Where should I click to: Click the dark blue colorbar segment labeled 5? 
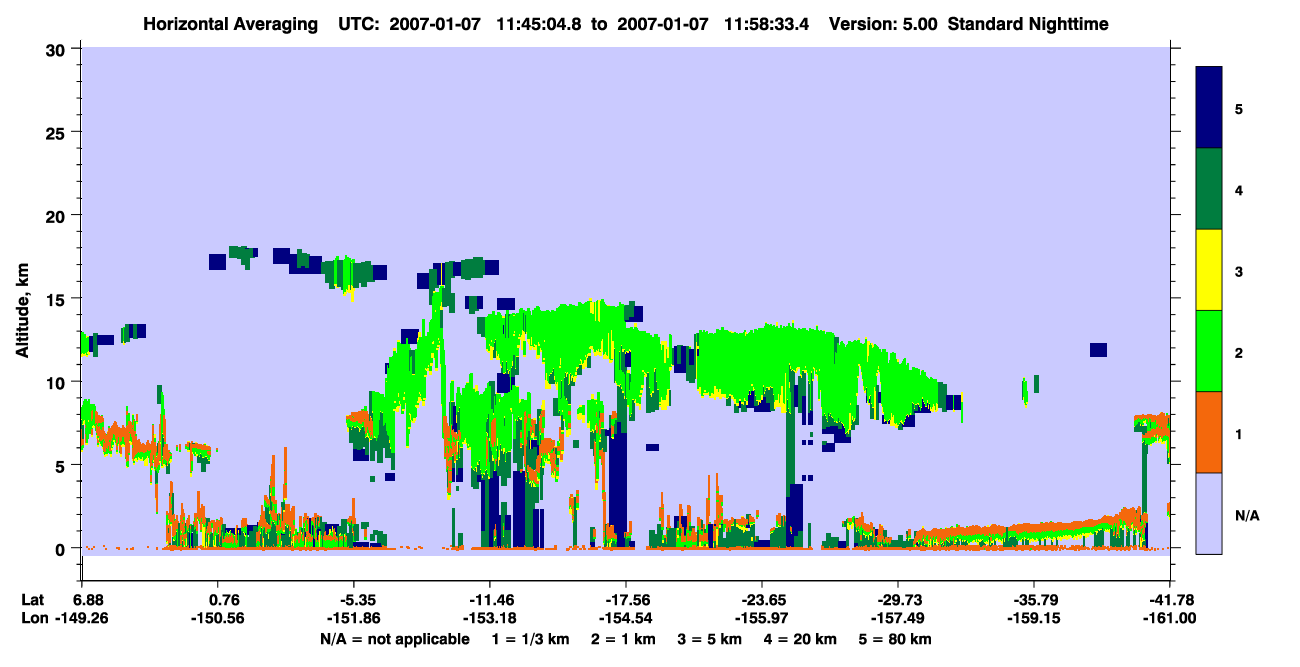tap(1209, 107)
